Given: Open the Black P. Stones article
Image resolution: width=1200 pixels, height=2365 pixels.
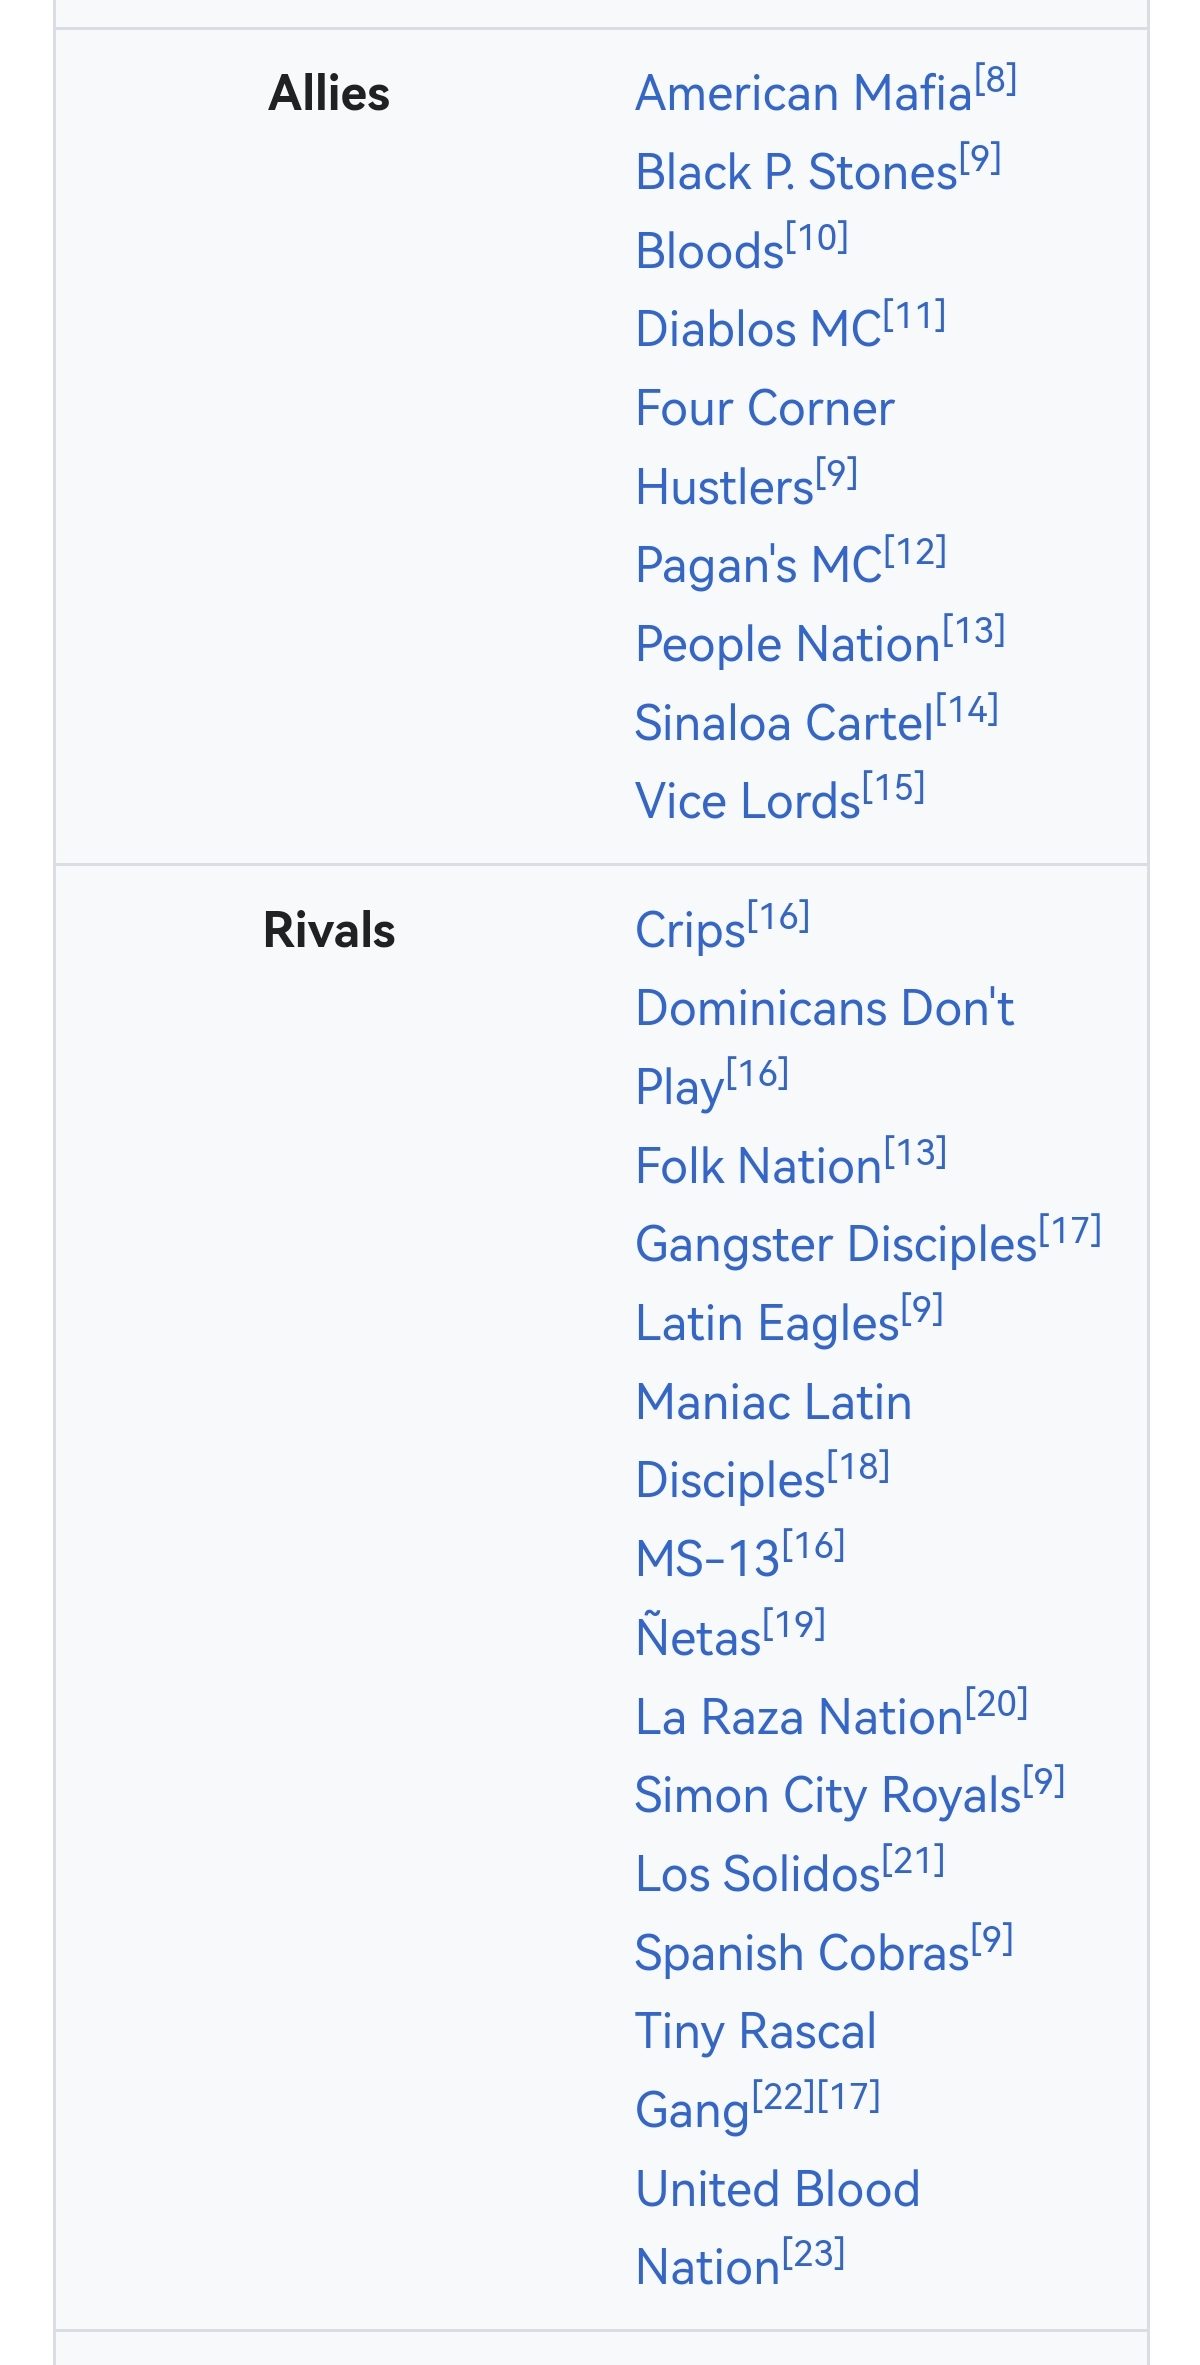Looking at the screenshot, I should click(797, 172).
